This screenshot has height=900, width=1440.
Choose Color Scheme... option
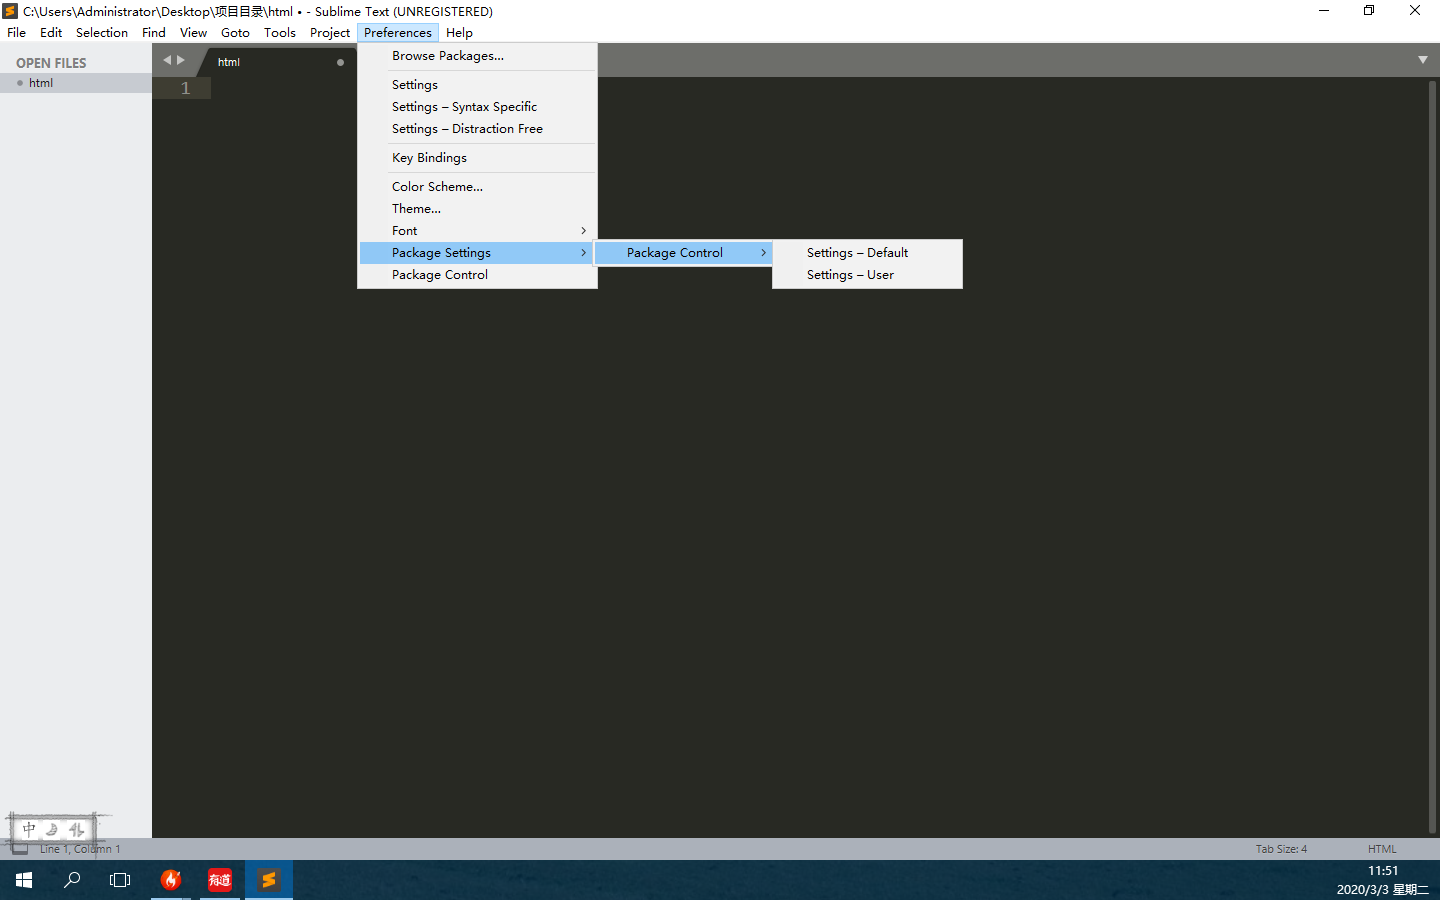477,187
